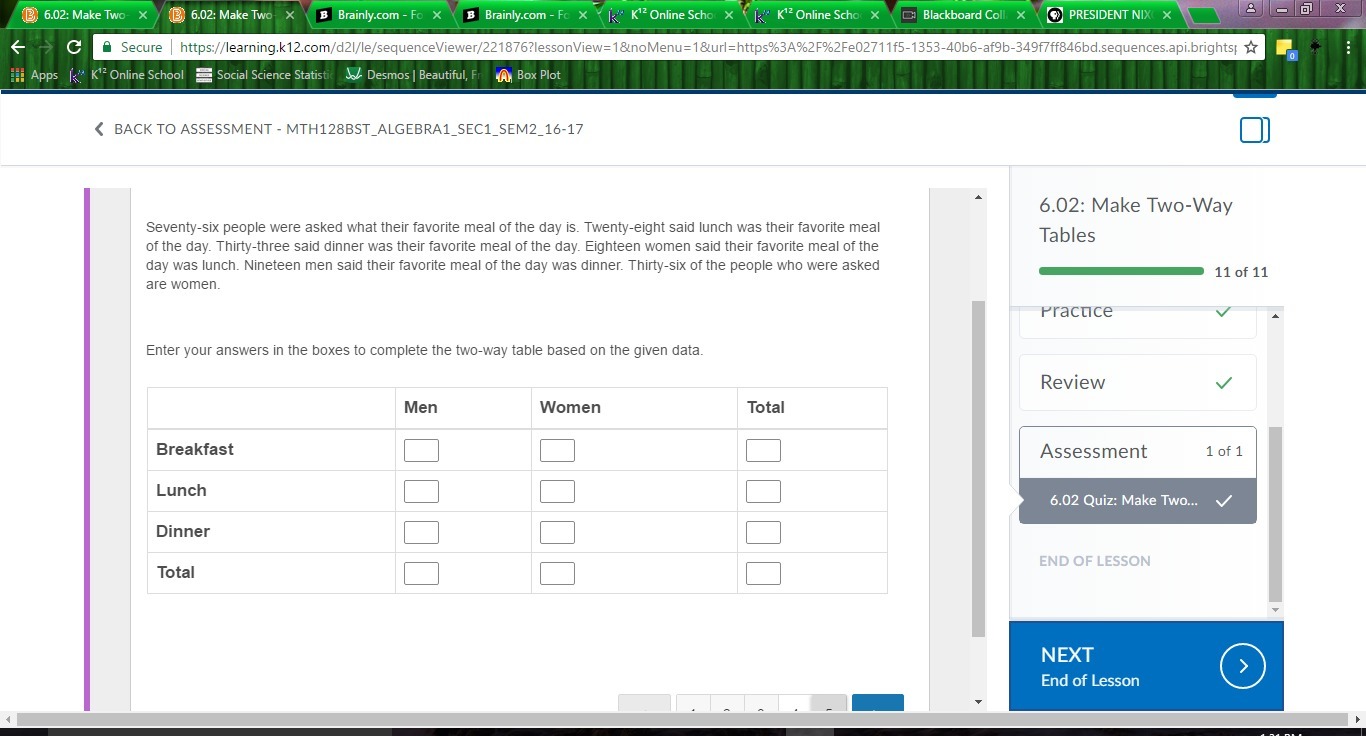Close the Blackboard Coll tab

(1020, 15)
